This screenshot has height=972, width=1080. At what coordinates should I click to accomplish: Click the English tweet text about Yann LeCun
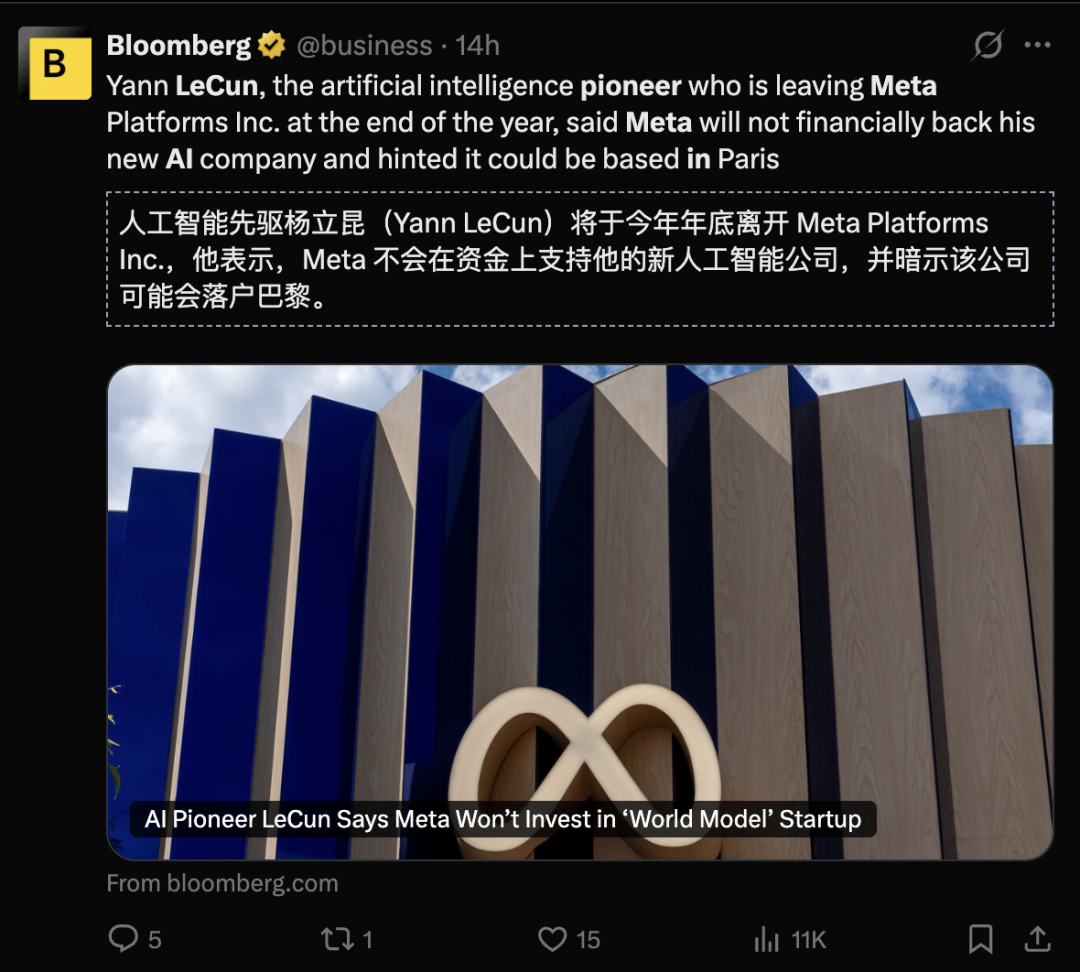(x=570, y=123)
